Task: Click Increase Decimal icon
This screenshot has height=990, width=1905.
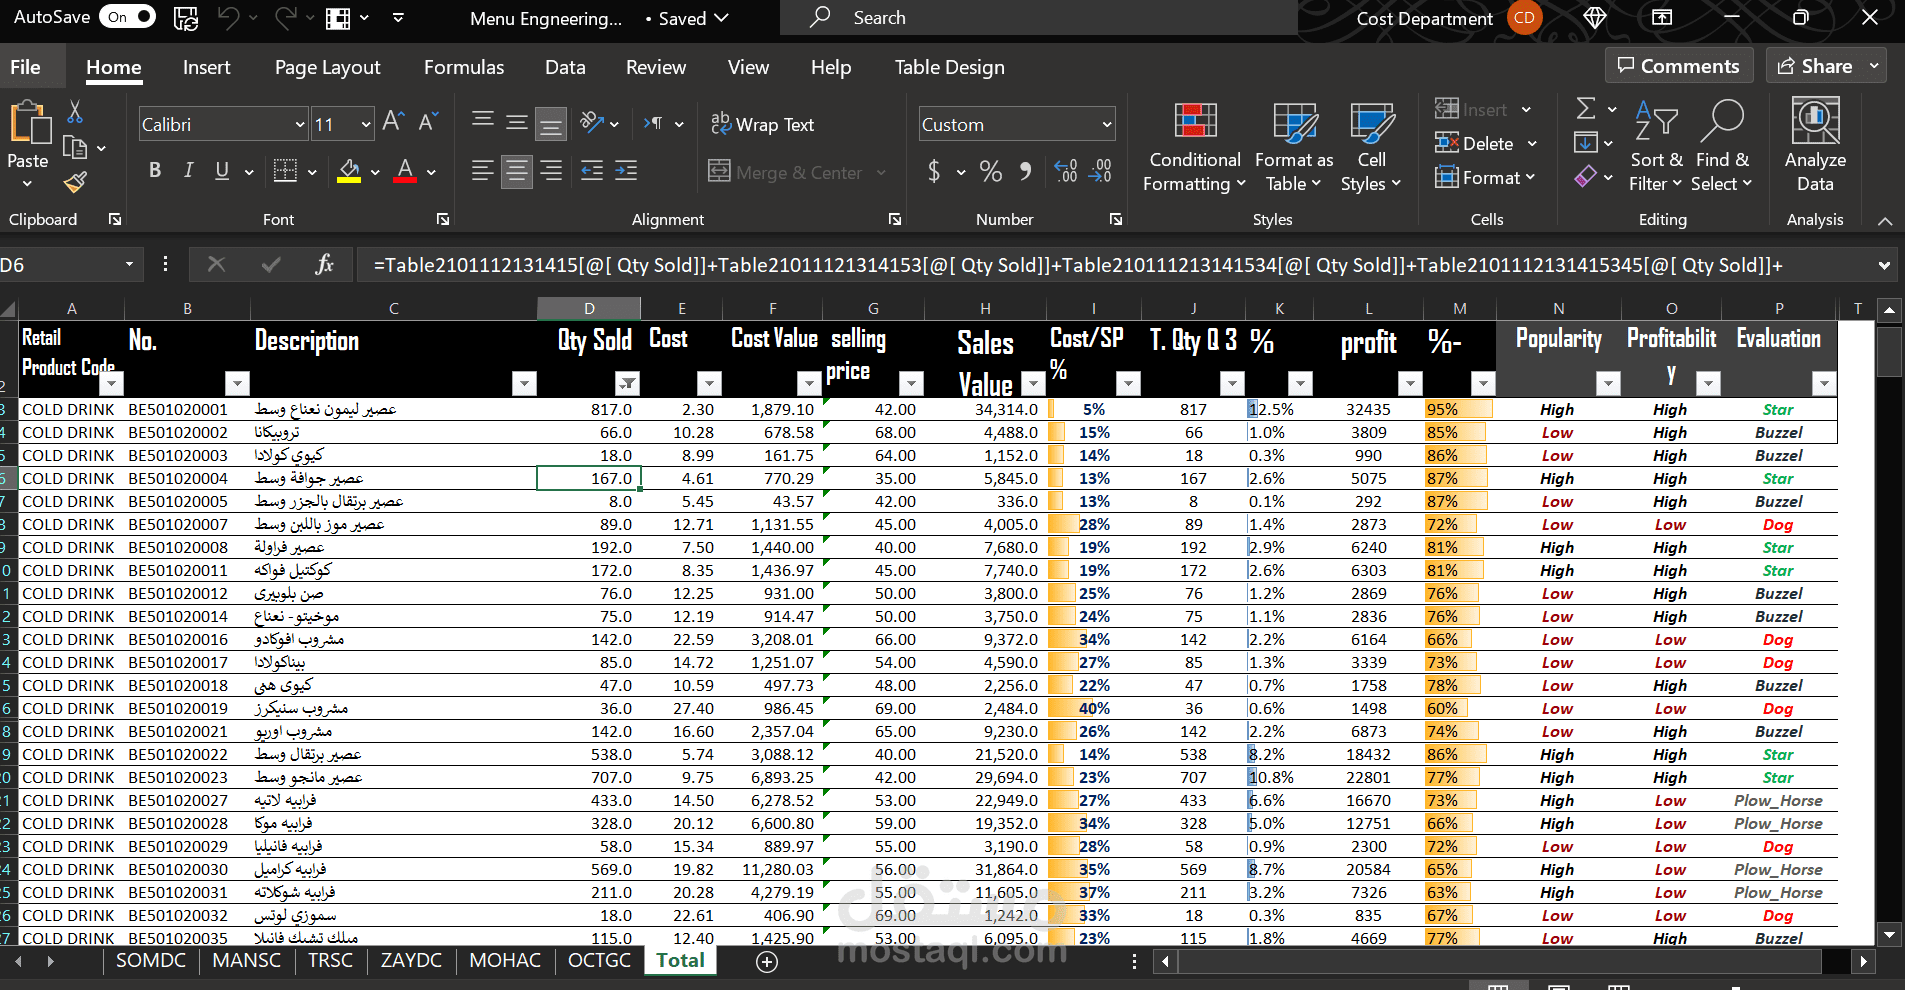Action: pyautogui.click(x=1066, y=171)
